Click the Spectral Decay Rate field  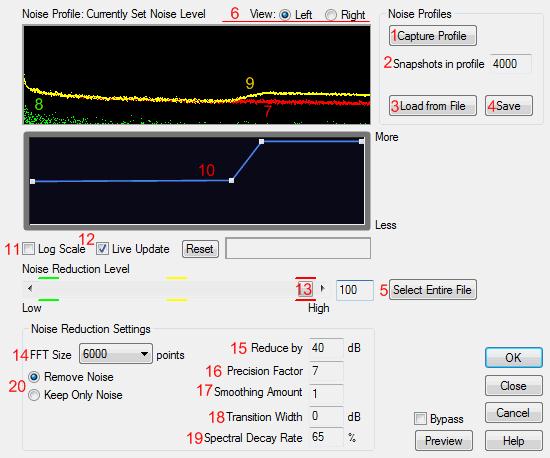(x=326, y=437)
